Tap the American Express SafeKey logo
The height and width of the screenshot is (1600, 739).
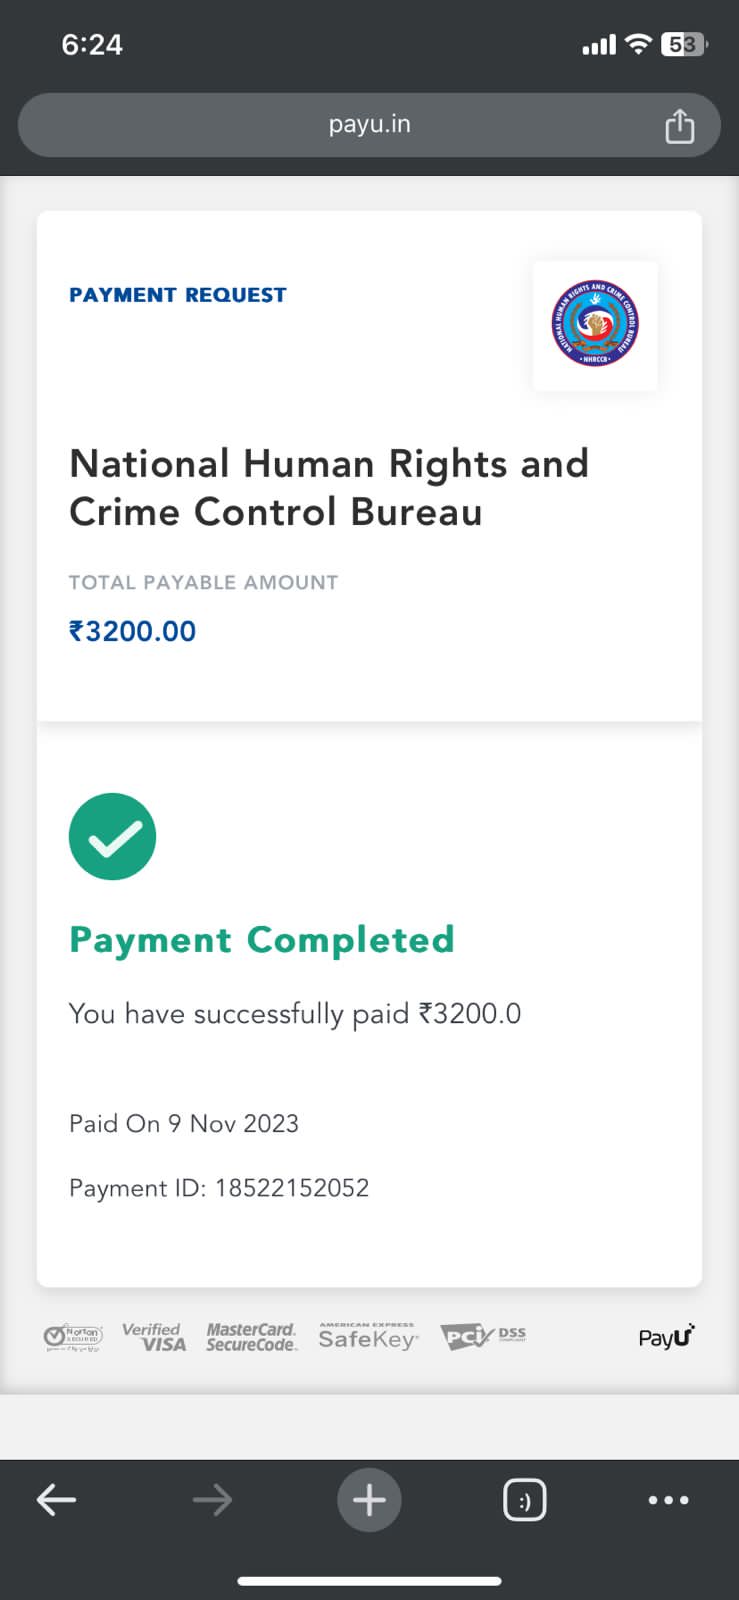[x=368, y=1337]
